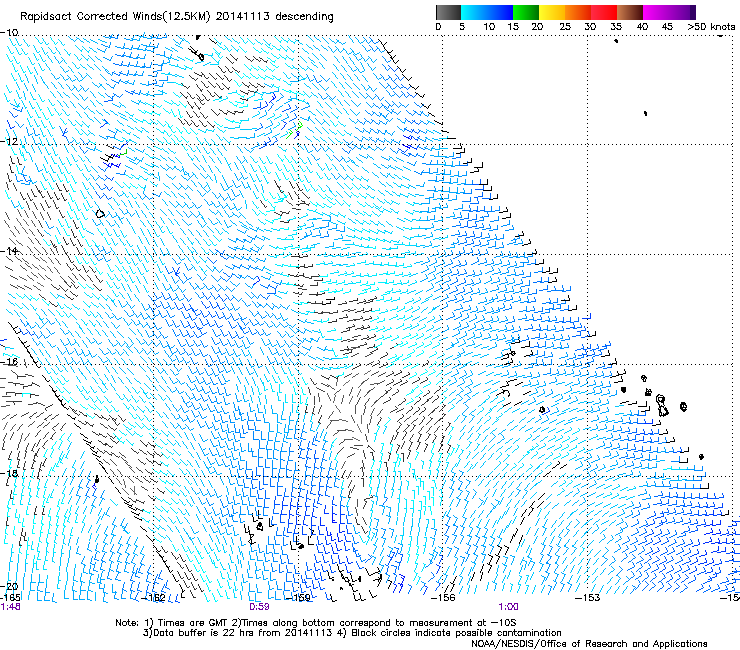The image size is (740, 650).
Task: Click the 'Rapidscat Corrected Winds(12.5KM)' title text
Action: click(x=115, y=17)
